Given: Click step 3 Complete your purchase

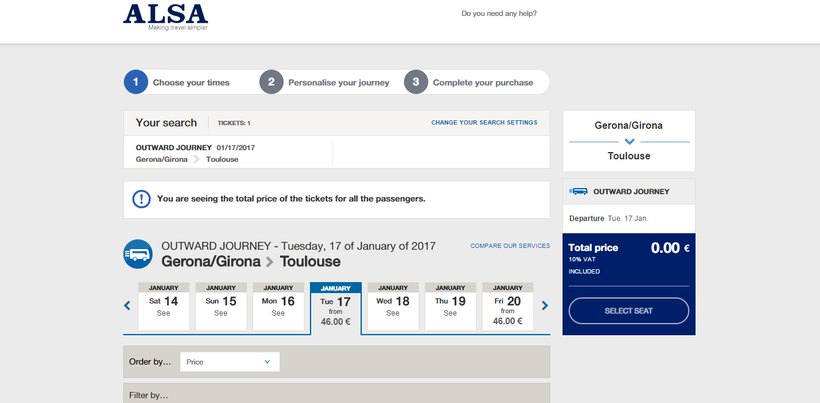Looking at the screenshot, I should pyautogui.click(x=471, y=82).
